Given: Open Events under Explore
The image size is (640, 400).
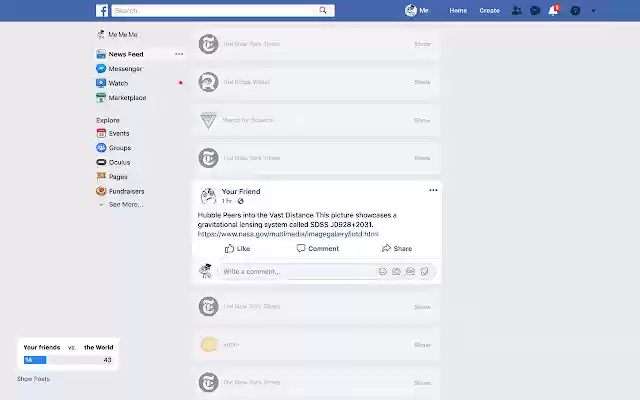Looking at the screenshot, I should (x=119, y=133).
